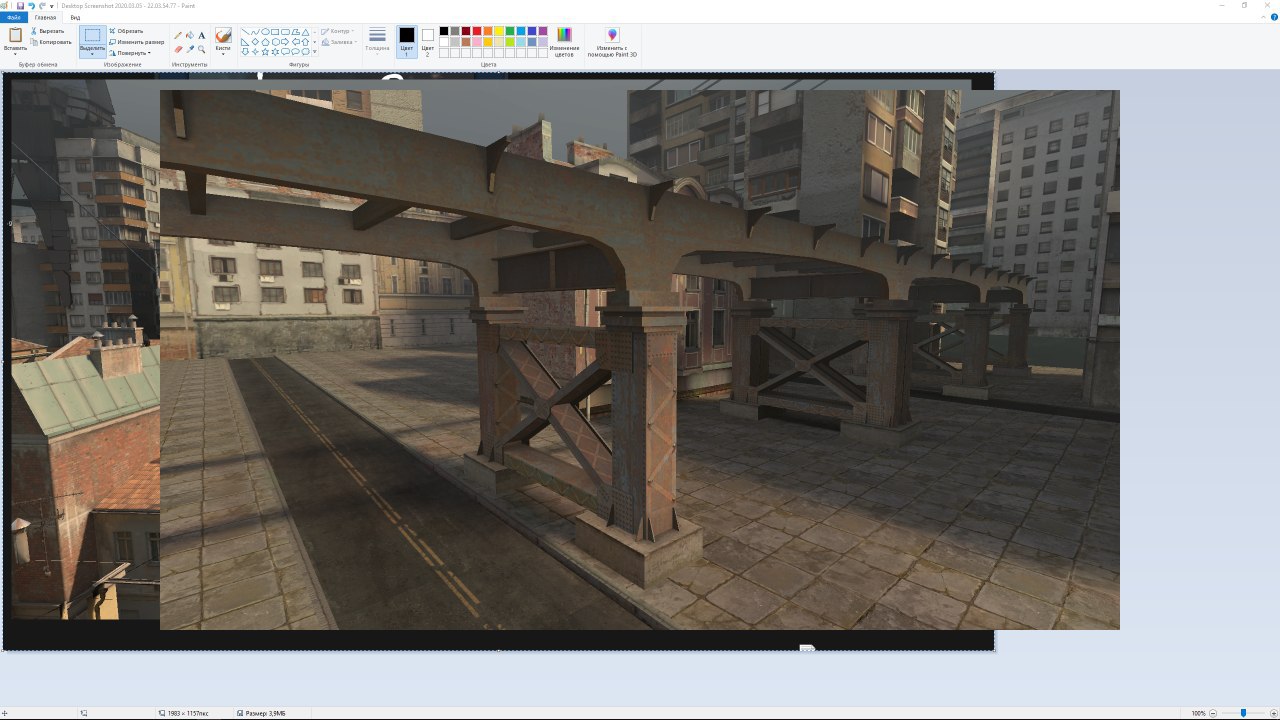Viewport: 1280px width, 720px height.
Task: Click the zoom out minus button
Action: (1213, 713)
